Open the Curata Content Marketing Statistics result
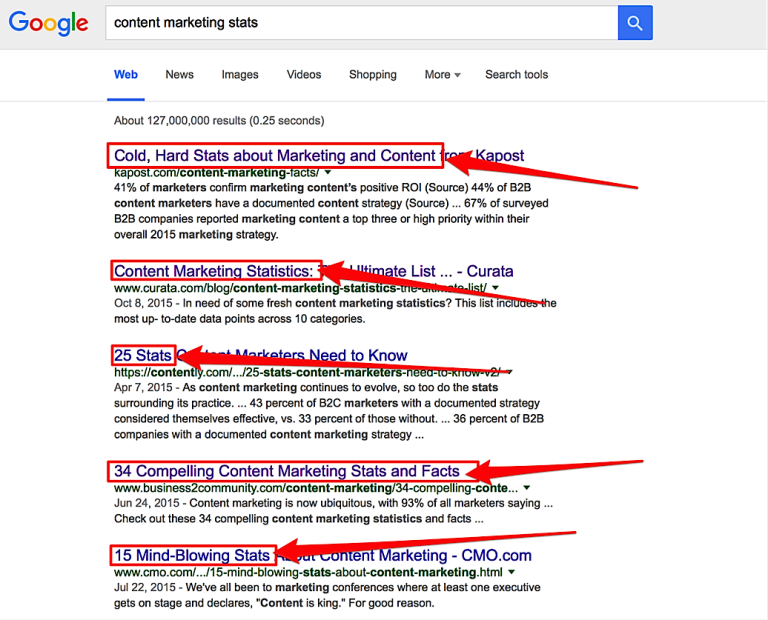The width and height of the screenshot is (768, 620). [313, 271]
